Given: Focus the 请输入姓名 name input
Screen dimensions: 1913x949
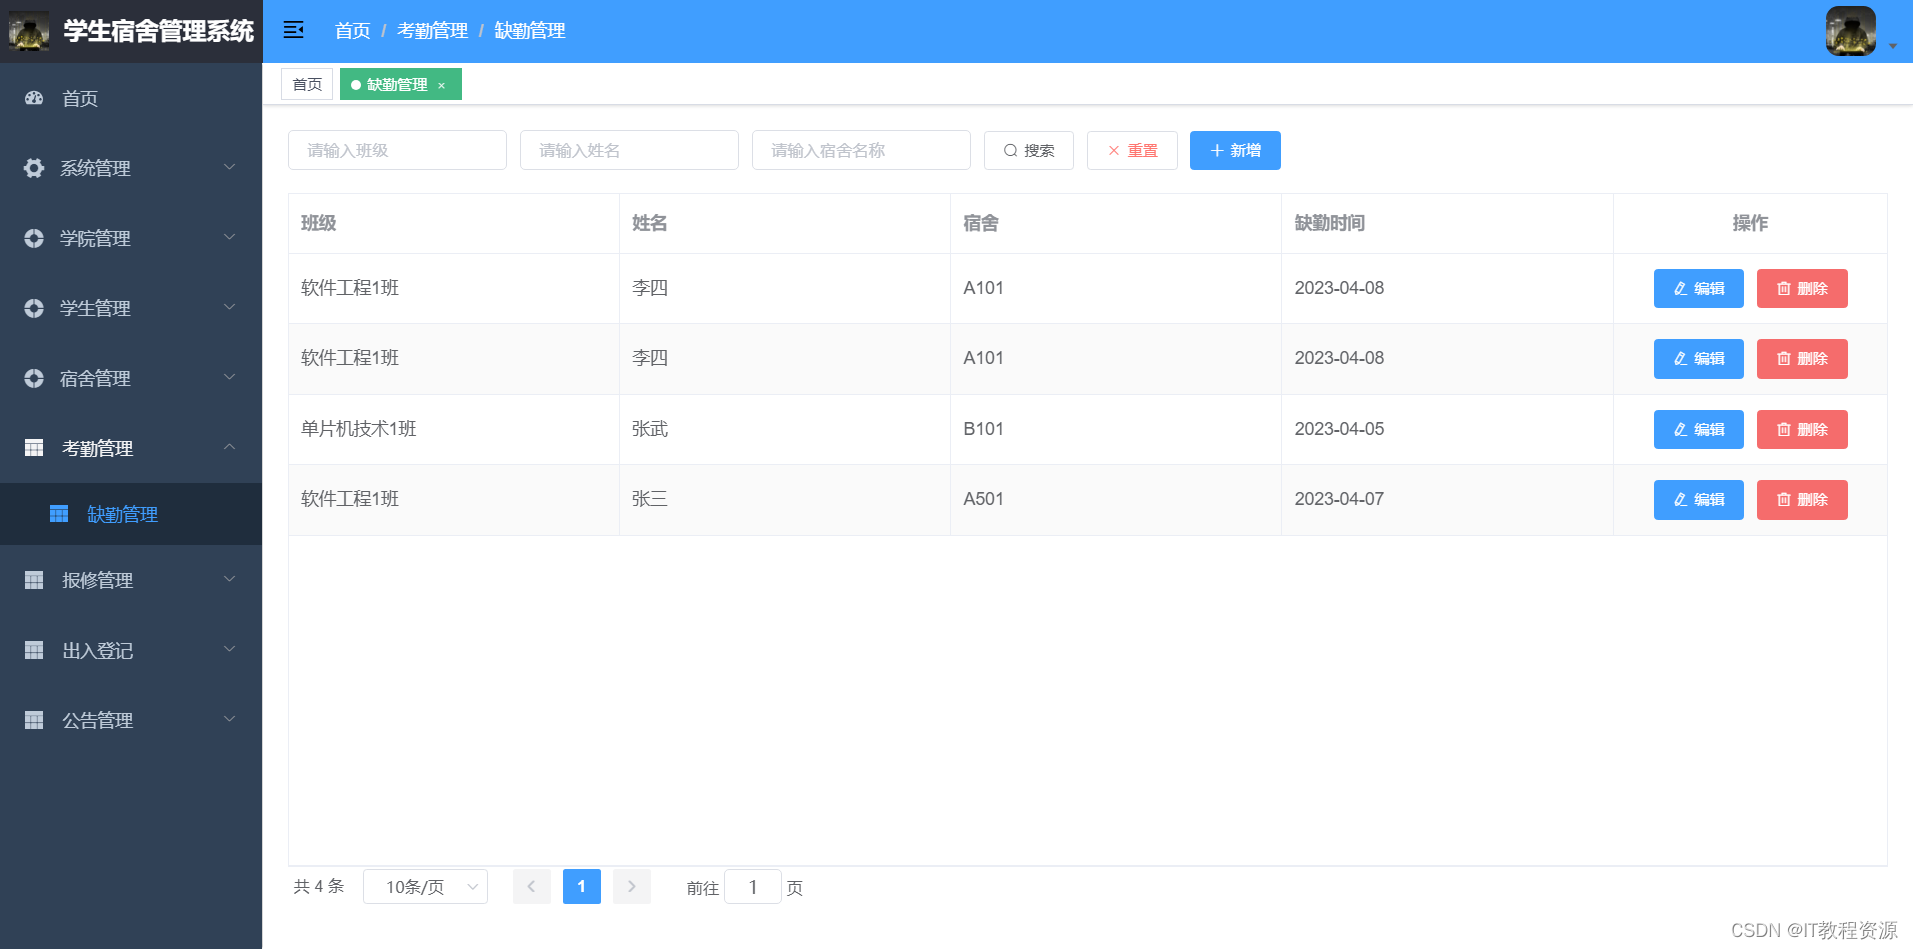Looking at the screenshot, I should pyautogui.click(x=629, y=150).
